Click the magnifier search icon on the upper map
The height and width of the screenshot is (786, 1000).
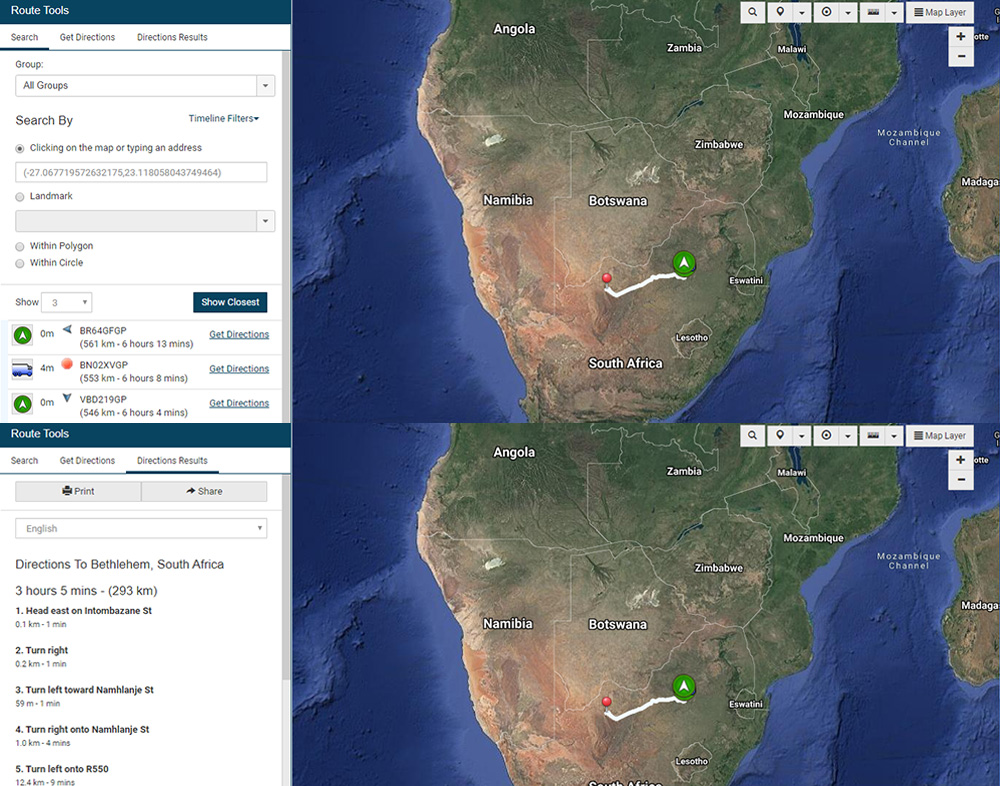coord(753,13)
